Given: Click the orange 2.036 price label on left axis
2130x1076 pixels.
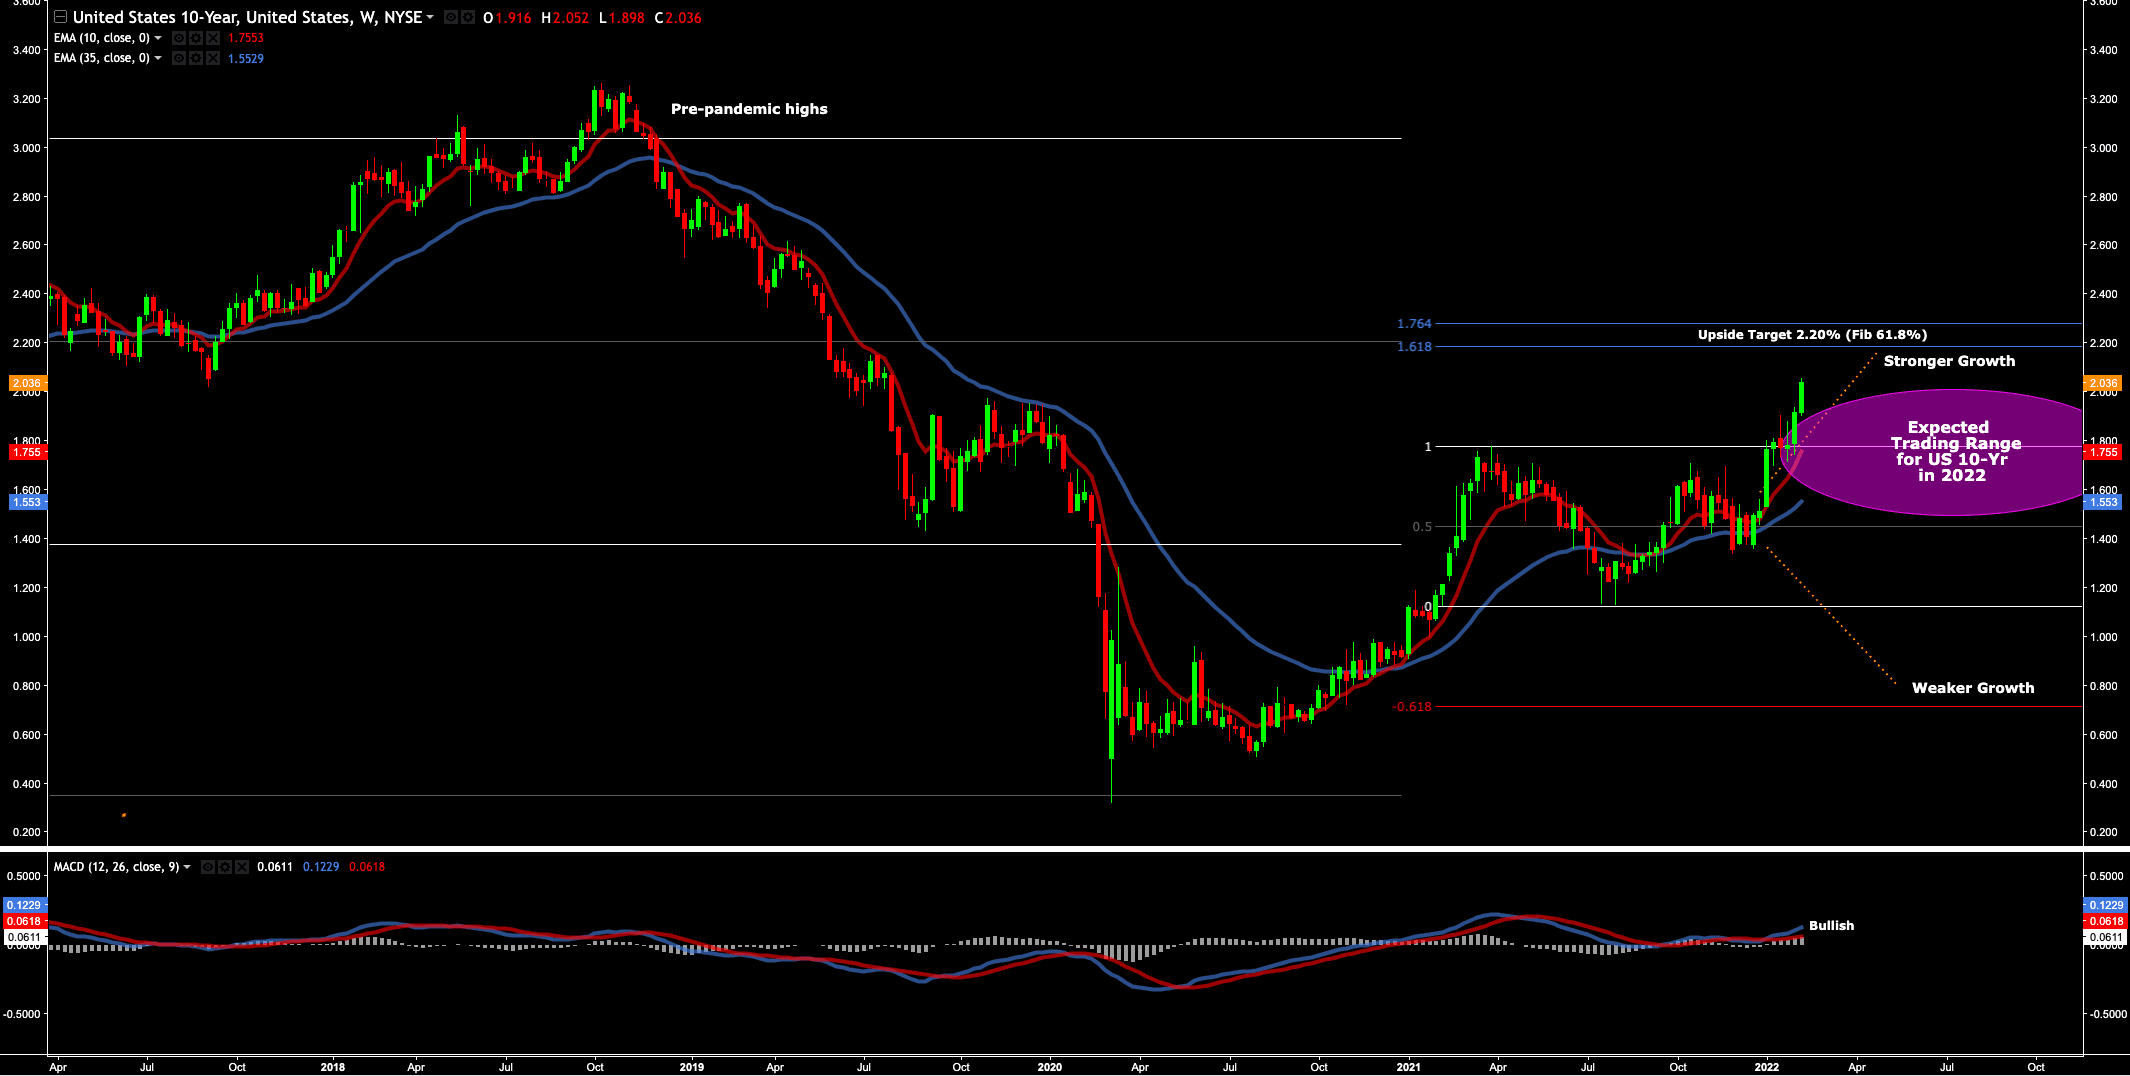Looking at the screenshot, I should click(26, 383).
